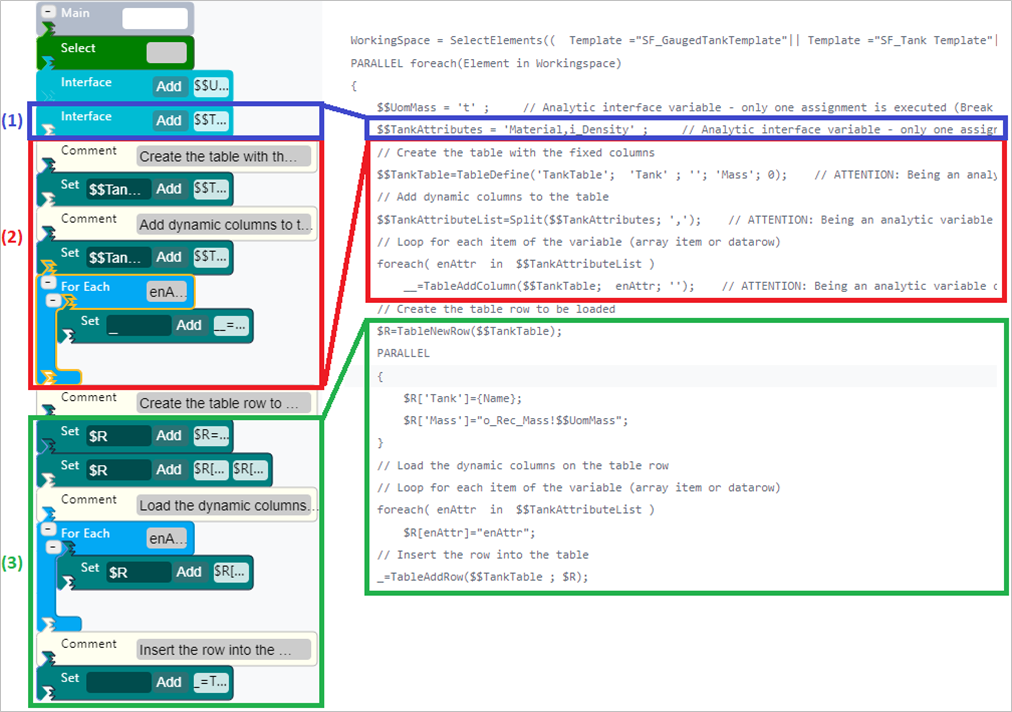Screen dimensions: 1012x712
Task: Click the gray field in the Select block
Action: 166,52
